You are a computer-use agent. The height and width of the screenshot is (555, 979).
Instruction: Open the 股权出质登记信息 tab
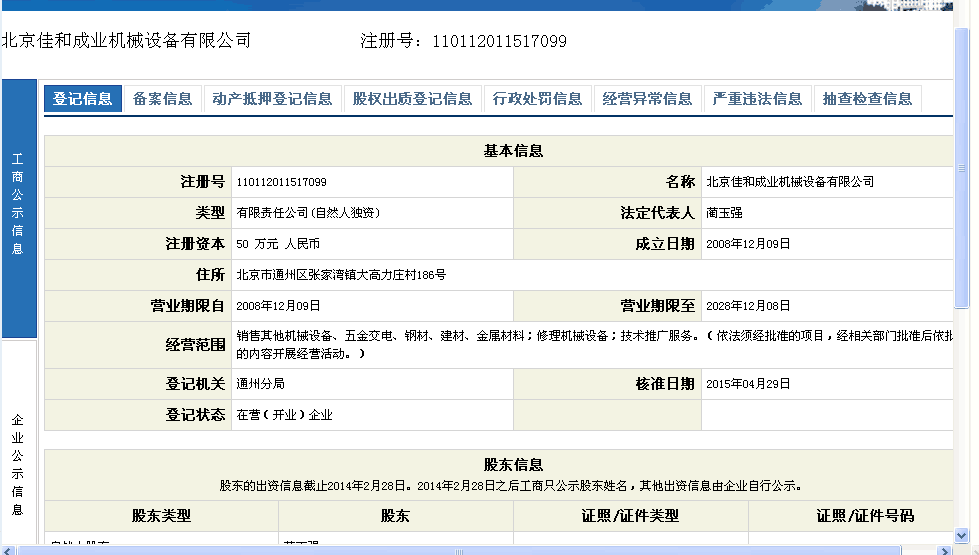[x=412, y=99]
